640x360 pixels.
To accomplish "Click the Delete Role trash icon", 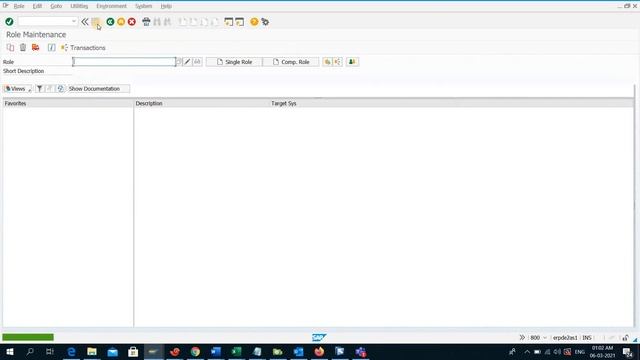I will pyautogui.click(x=23, y=48).
